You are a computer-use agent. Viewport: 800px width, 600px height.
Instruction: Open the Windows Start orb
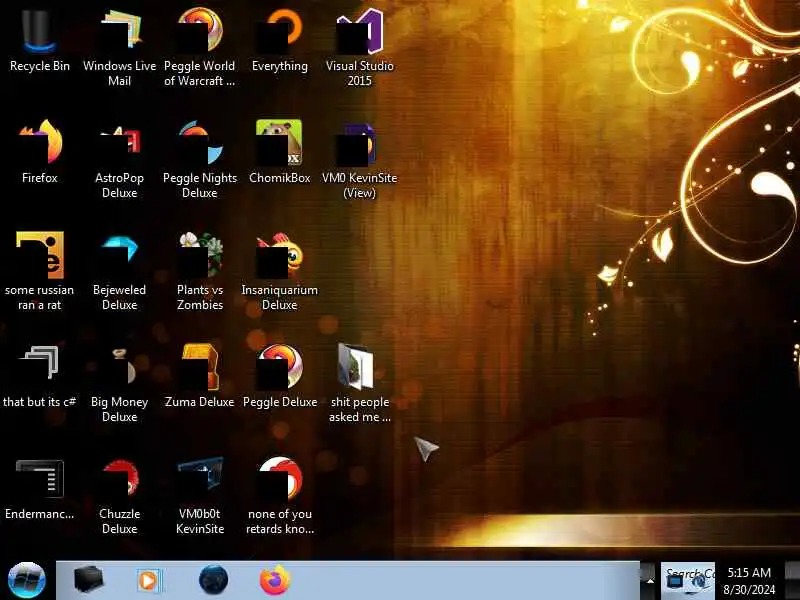(27, 580)
